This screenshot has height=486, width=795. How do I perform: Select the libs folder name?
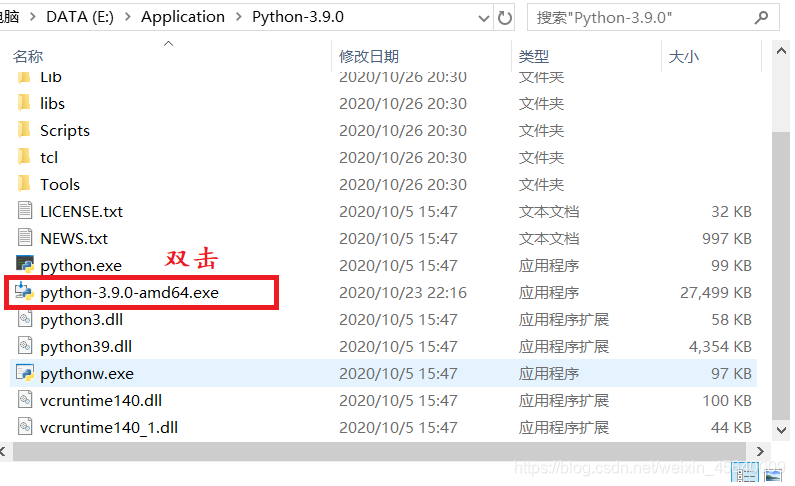(52, 103)
